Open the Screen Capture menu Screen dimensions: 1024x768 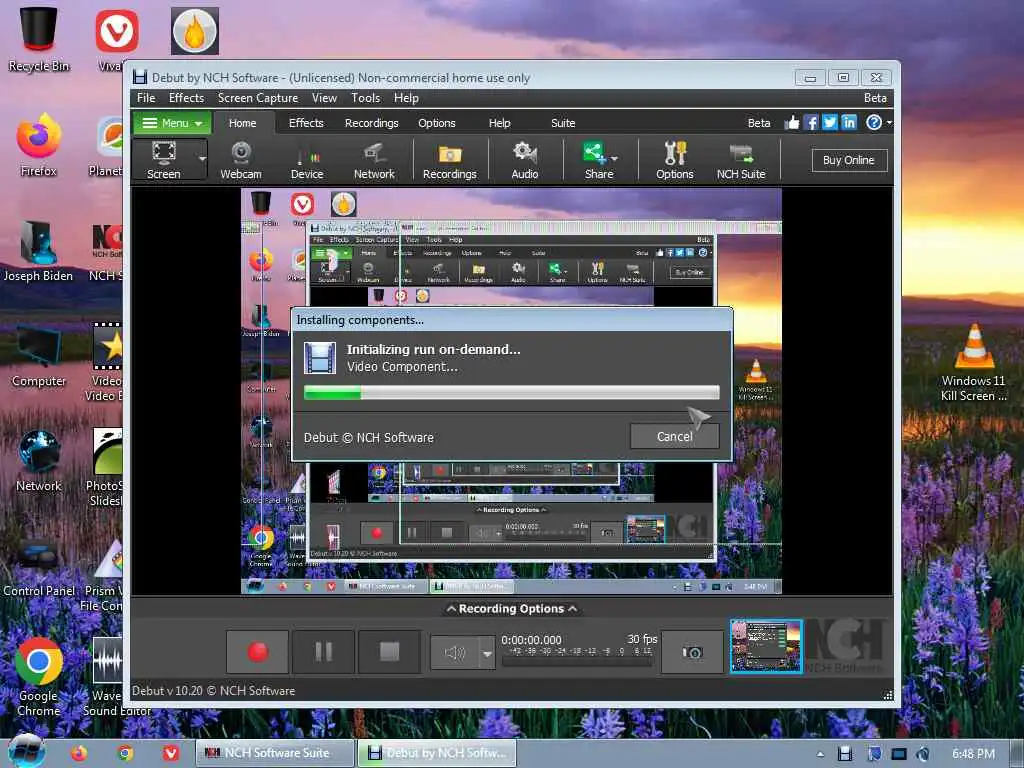coord(258,98)
